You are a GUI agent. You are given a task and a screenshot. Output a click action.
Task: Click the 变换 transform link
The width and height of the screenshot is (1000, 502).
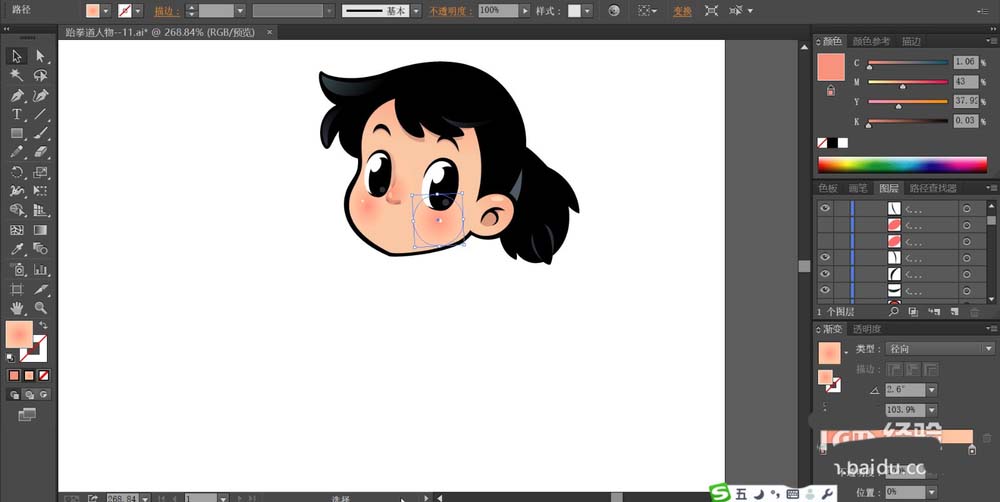[682, 11]
